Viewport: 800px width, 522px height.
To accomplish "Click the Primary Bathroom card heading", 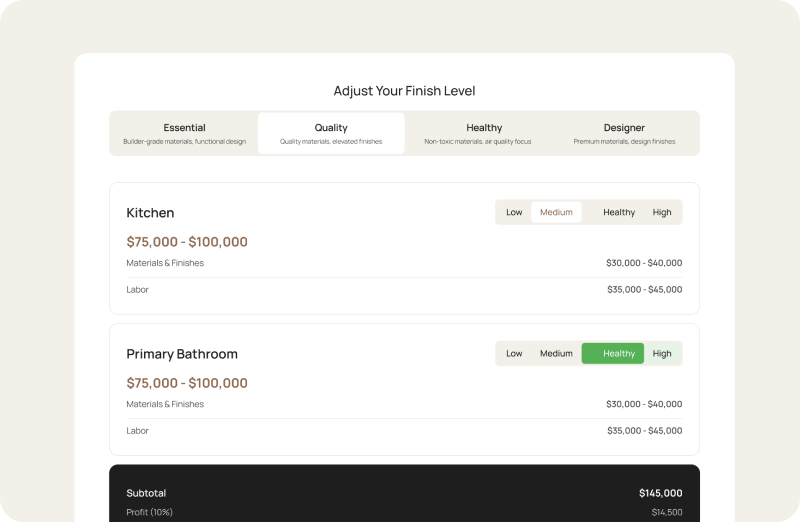I will (x=182, y=354).
